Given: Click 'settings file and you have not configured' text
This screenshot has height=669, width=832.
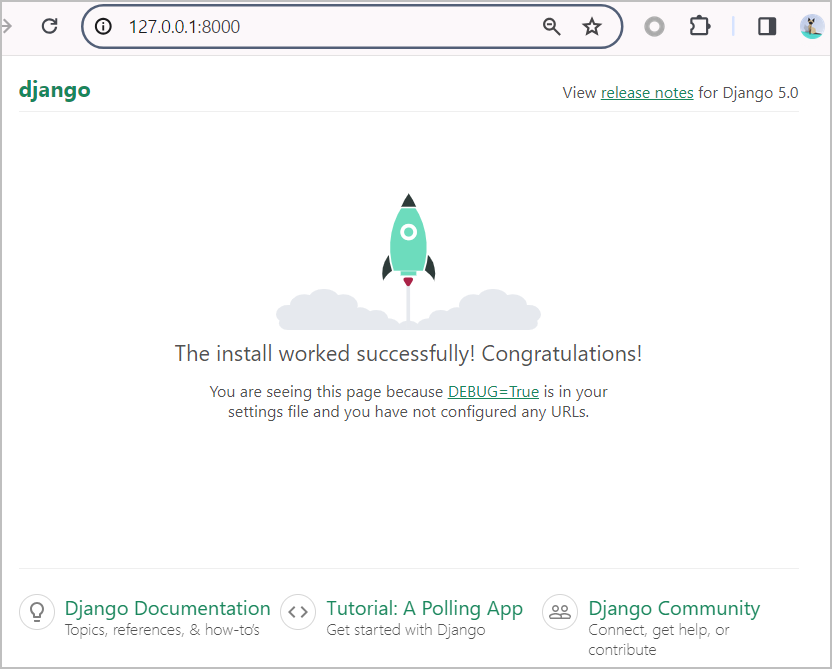Looking at the screenshot, I should tap(372, 412).
